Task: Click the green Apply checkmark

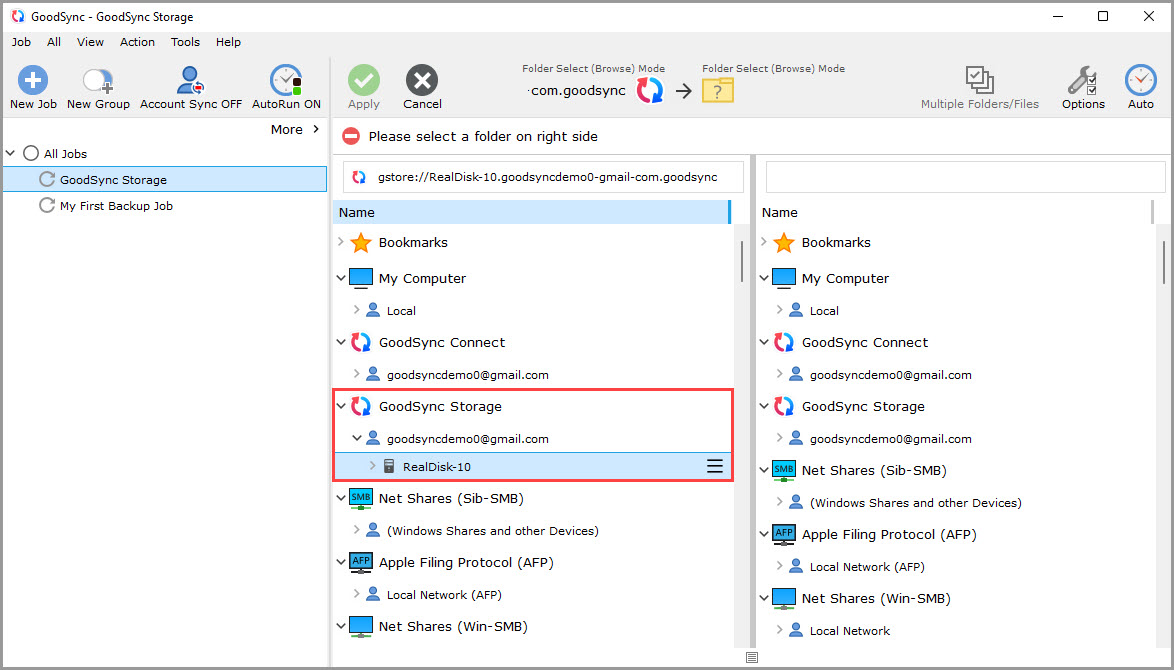Action: 364,80
